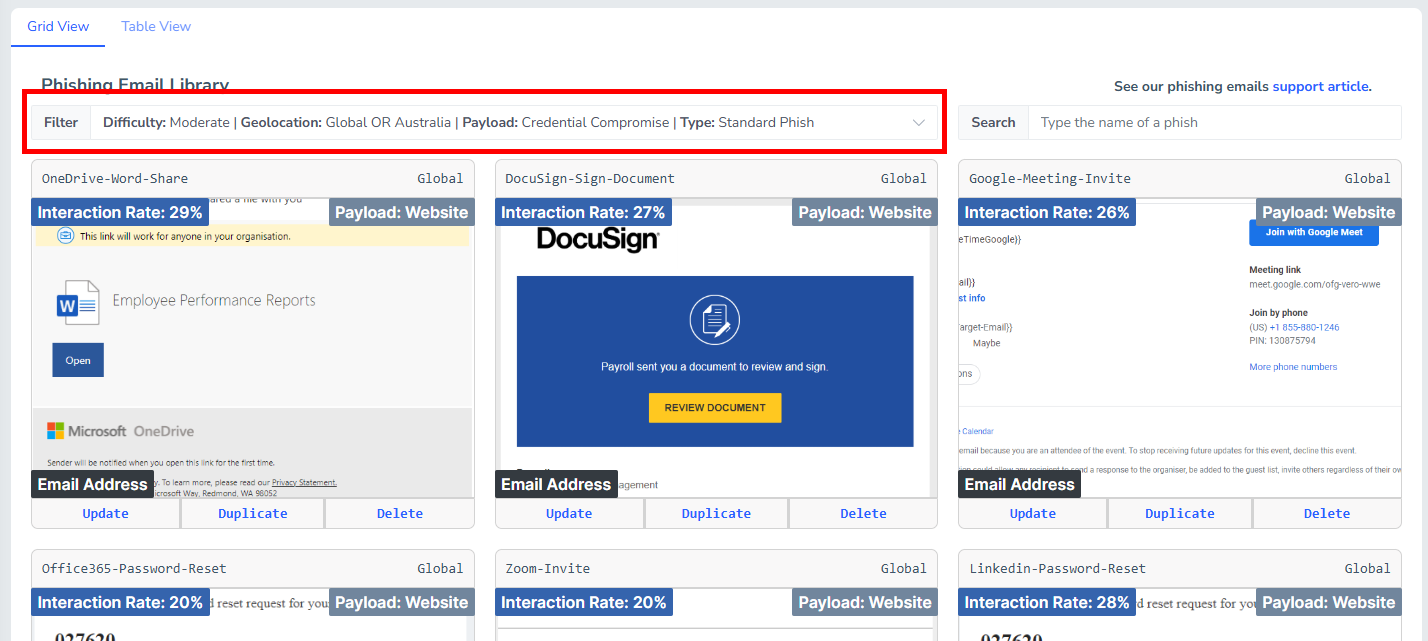Image resolution: width=1428 pixels, height=641 pixels.
Task: Update the Google-Meeting-Invite phish
Action: (x=1032, y=512)
